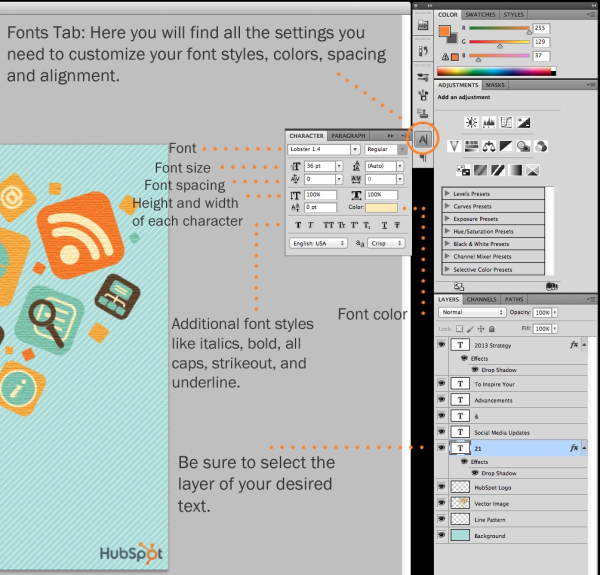This screenshot has height=575, width=600.
Task: Hide the Social Media Updates layer
Action: click(x=441, y=431)
